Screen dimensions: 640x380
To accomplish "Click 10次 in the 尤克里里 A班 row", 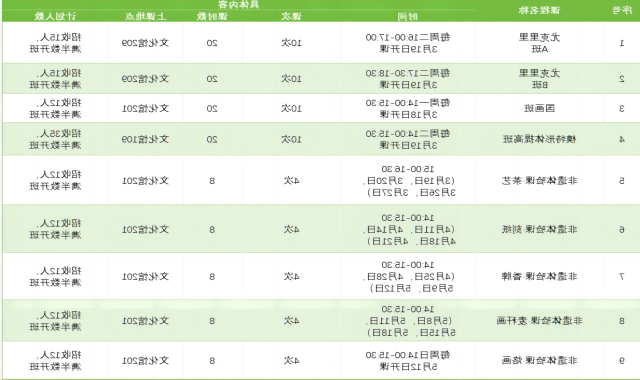I will click(291, 43).
